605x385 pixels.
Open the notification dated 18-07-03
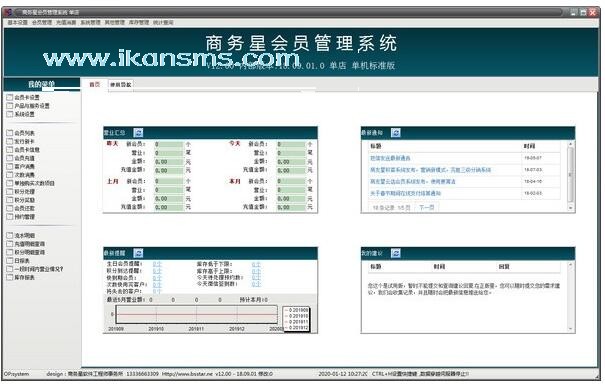click(x=431, y=170)
